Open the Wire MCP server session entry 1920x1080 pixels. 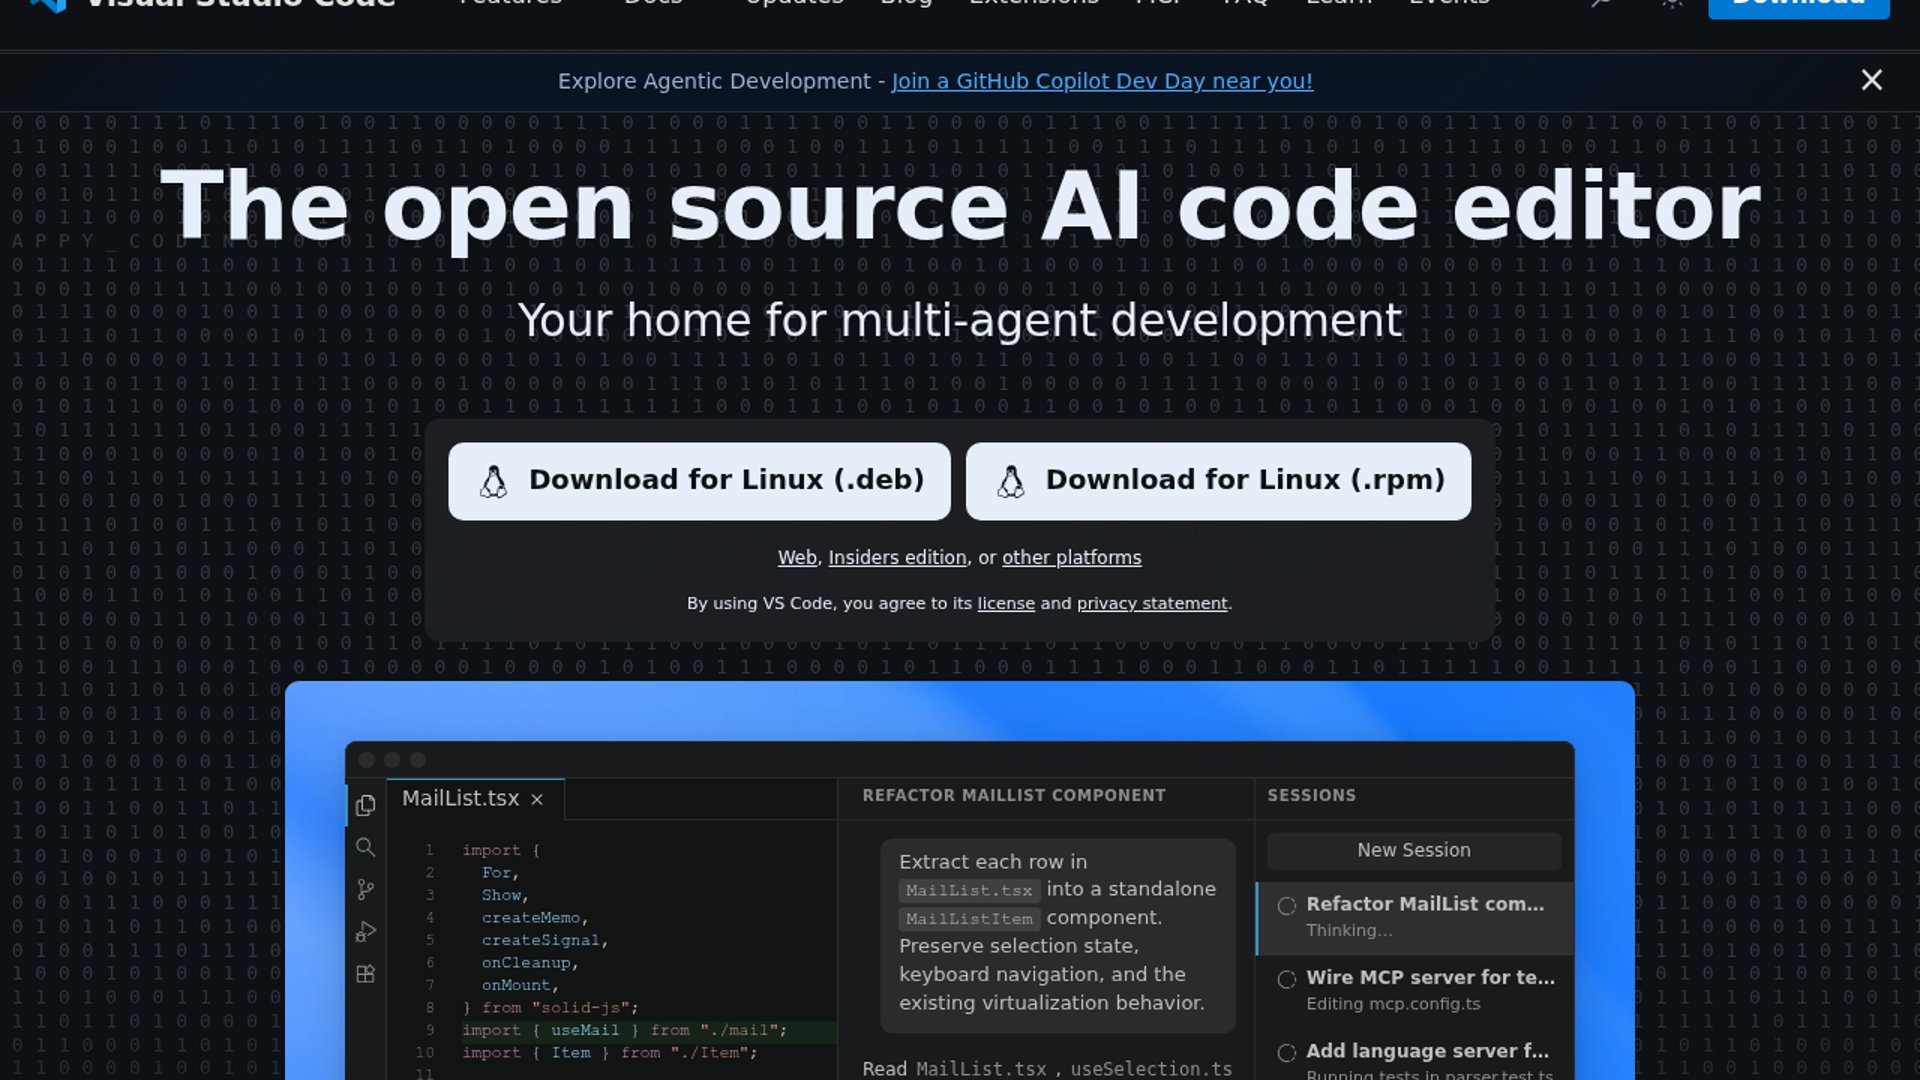coord(1429,988)
